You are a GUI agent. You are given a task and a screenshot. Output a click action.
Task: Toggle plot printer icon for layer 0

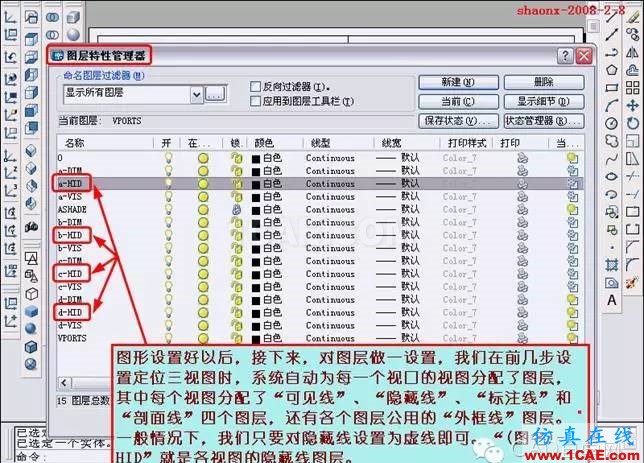(522, 158)
